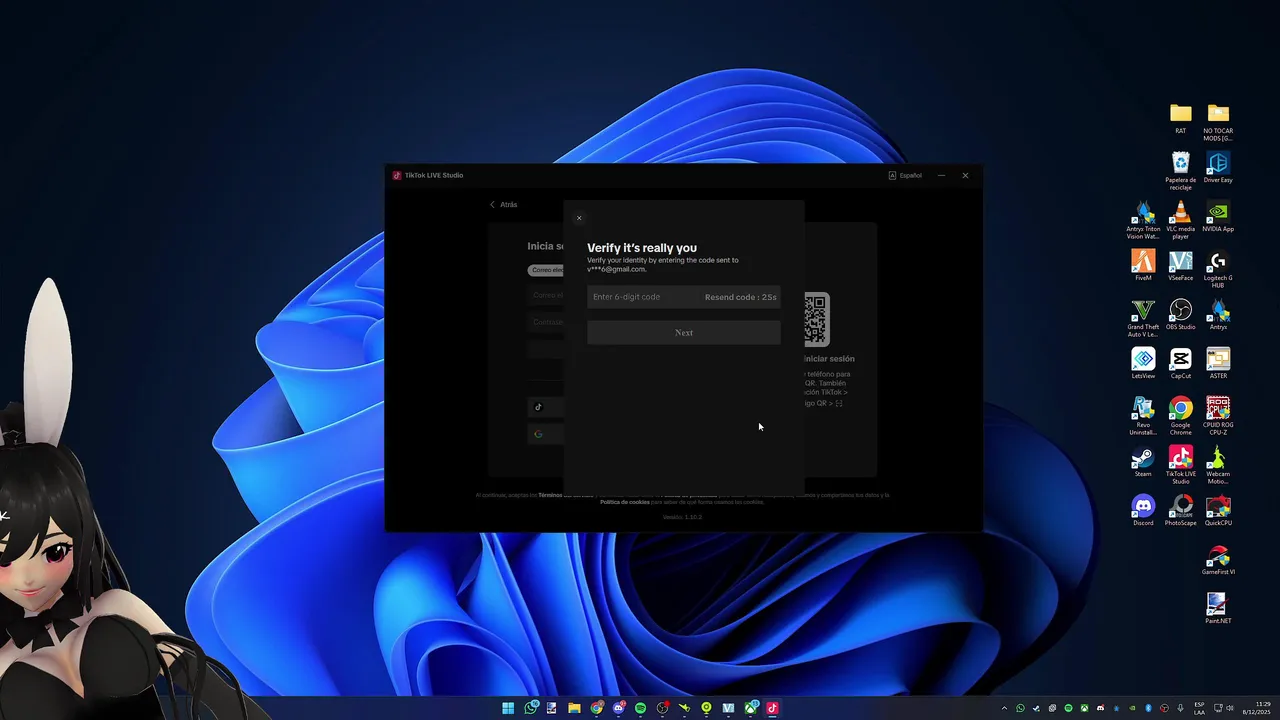The image size is (1280, 720).
Task: Select TikTok LIVE Studio desktop shortcut
Action: coord(1181,465)
